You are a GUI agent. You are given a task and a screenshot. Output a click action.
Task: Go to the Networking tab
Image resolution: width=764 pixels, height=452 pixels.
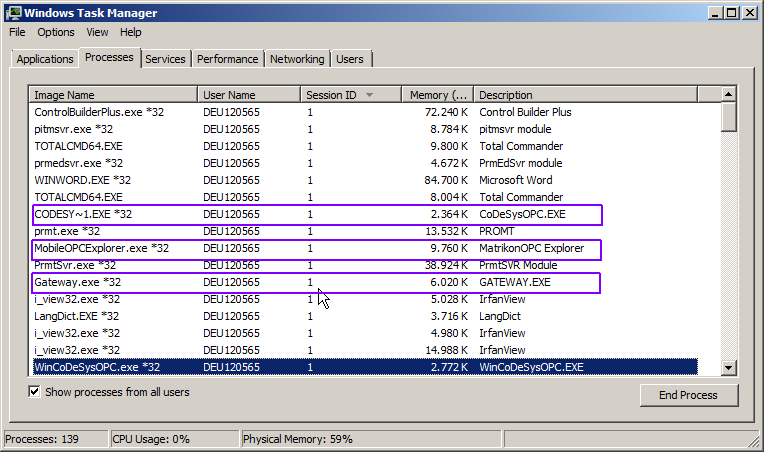click(x=297, y=59)
